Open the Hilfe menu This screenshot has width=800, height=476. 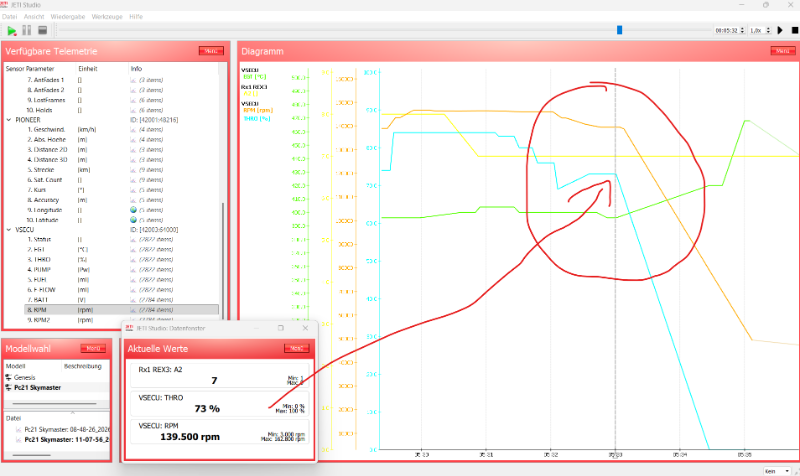coord(136,17)
